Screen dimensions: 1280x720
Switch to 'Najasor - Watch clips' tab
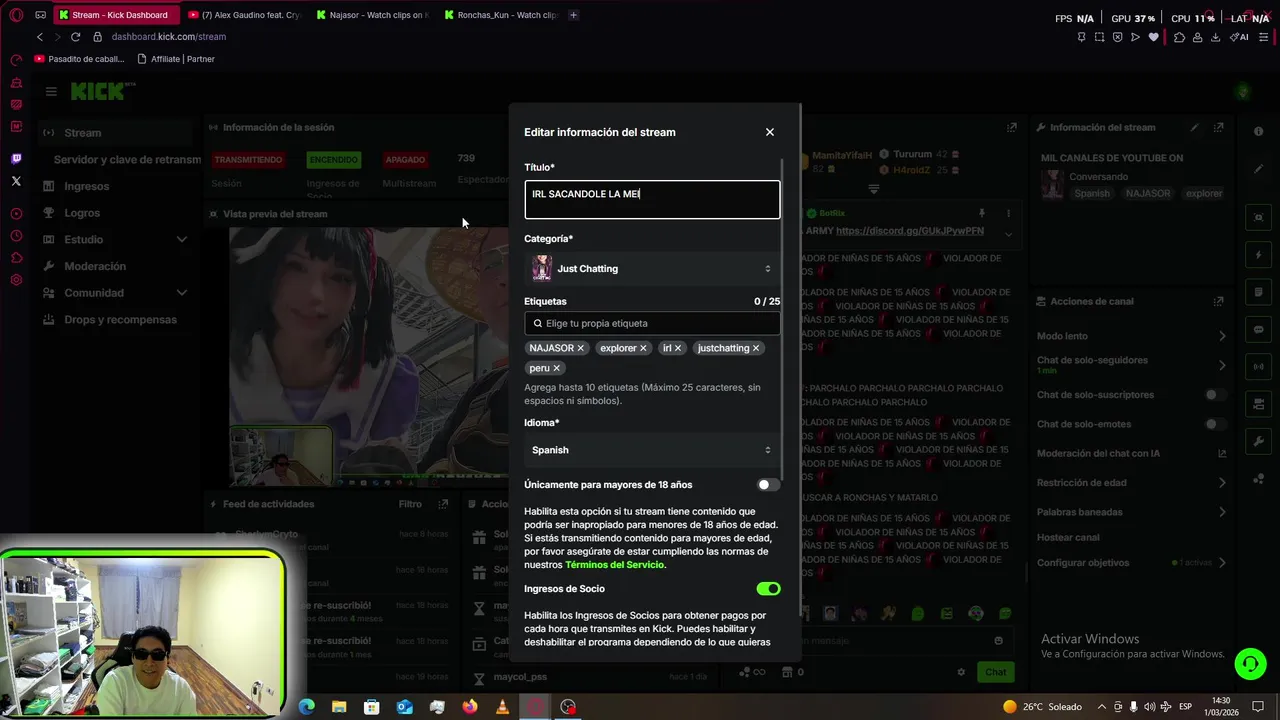pos(373,15)
